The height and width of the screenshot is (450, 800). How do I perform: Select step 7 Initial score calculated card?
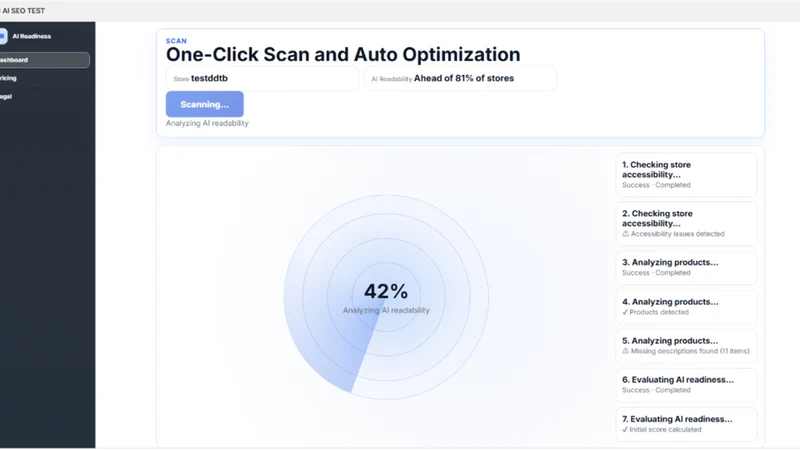pos(686,424)
